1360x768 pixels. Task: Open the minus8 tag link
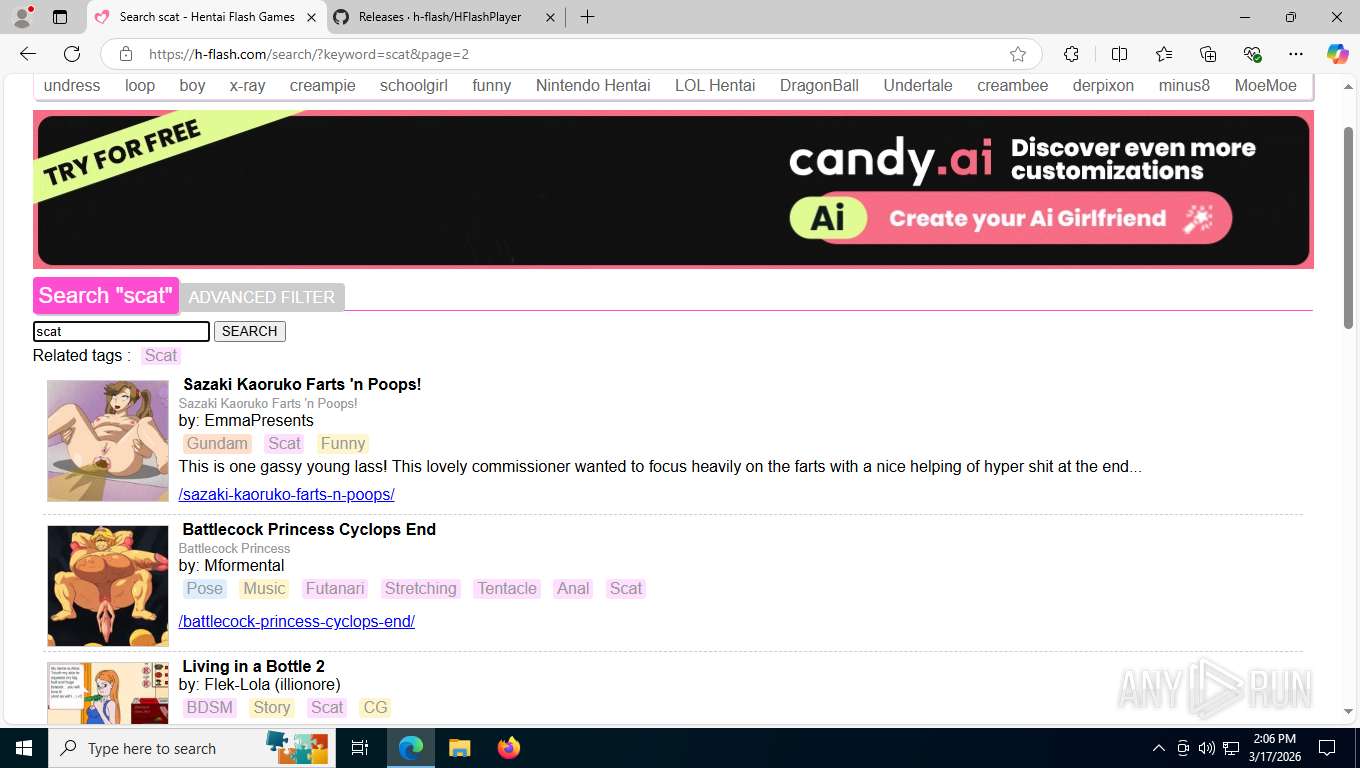pos(1184,86)
